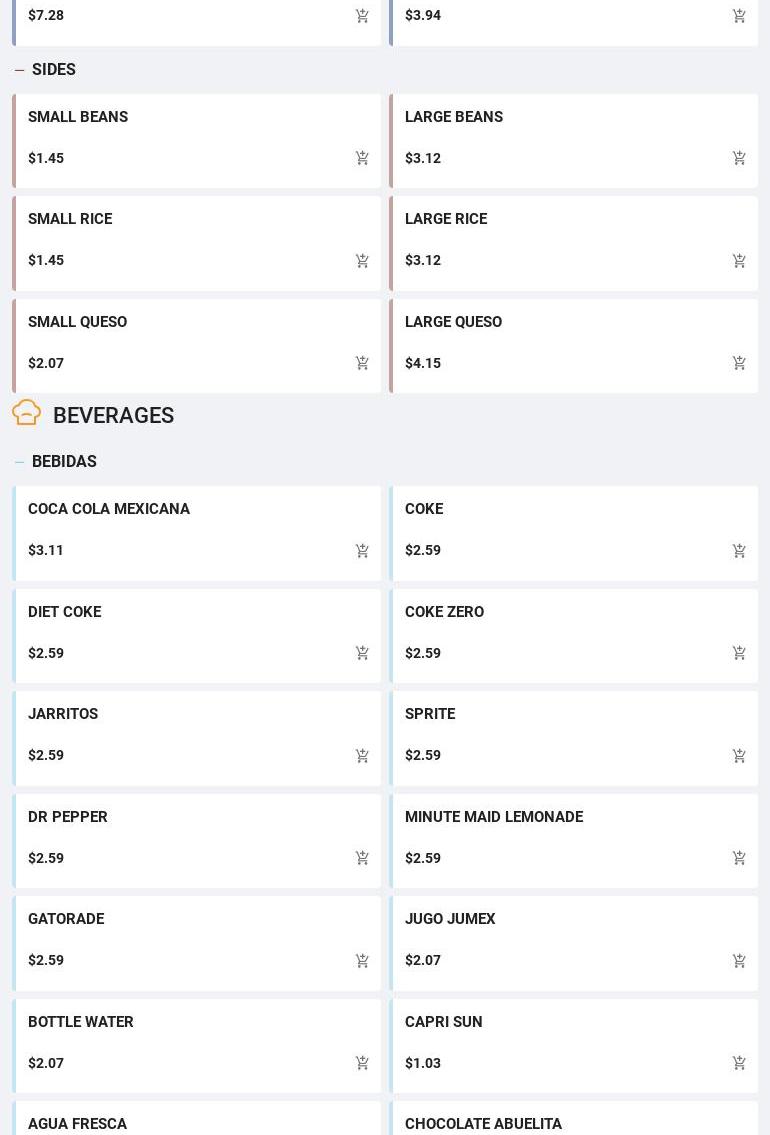Open the Agua Fresca item
This screenshot has height=1135, width=770.
(78, 1123)
